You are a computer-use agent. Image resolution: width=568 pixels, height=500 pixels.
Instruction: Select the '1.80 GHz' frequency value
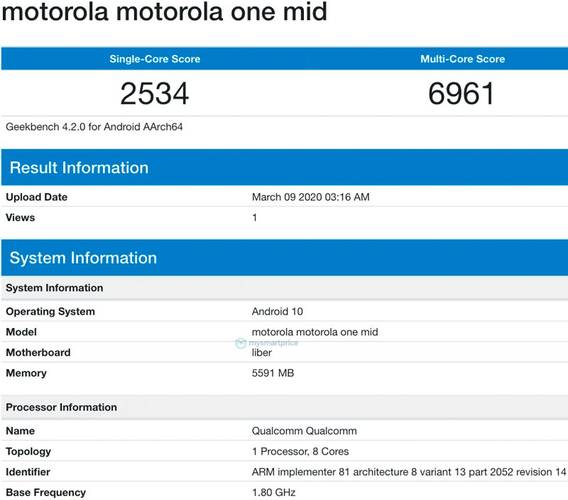tap(273, 493)
